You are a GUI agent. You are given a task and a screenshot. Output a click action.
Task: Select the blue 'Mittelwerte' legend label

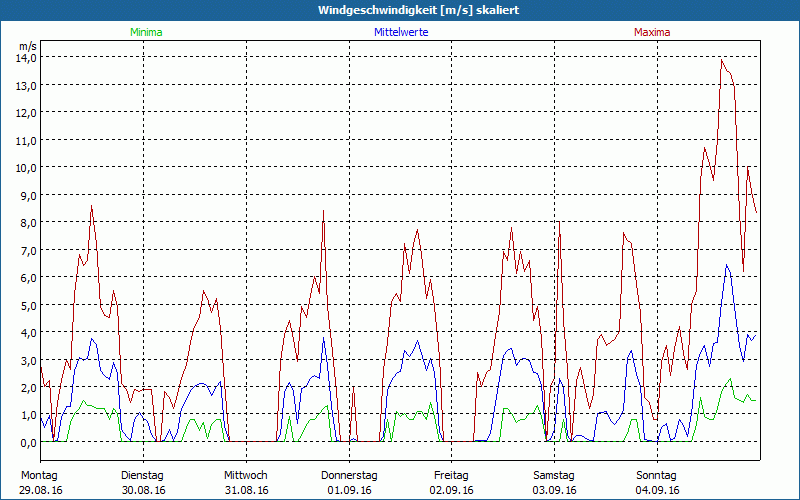coord(401,32)
